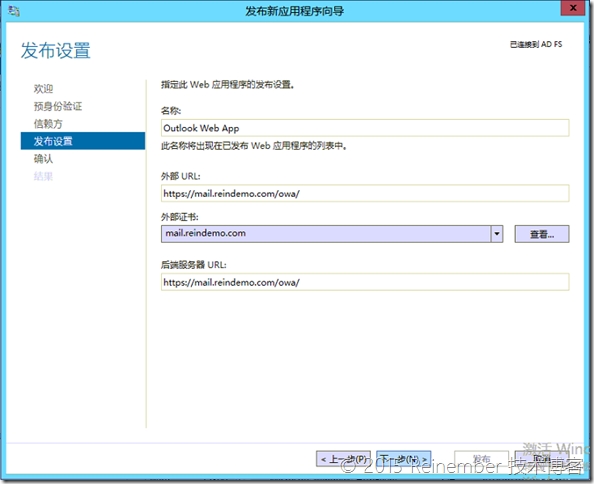Open the 外部证书 dropdown arrow

[x=497, y=234]
